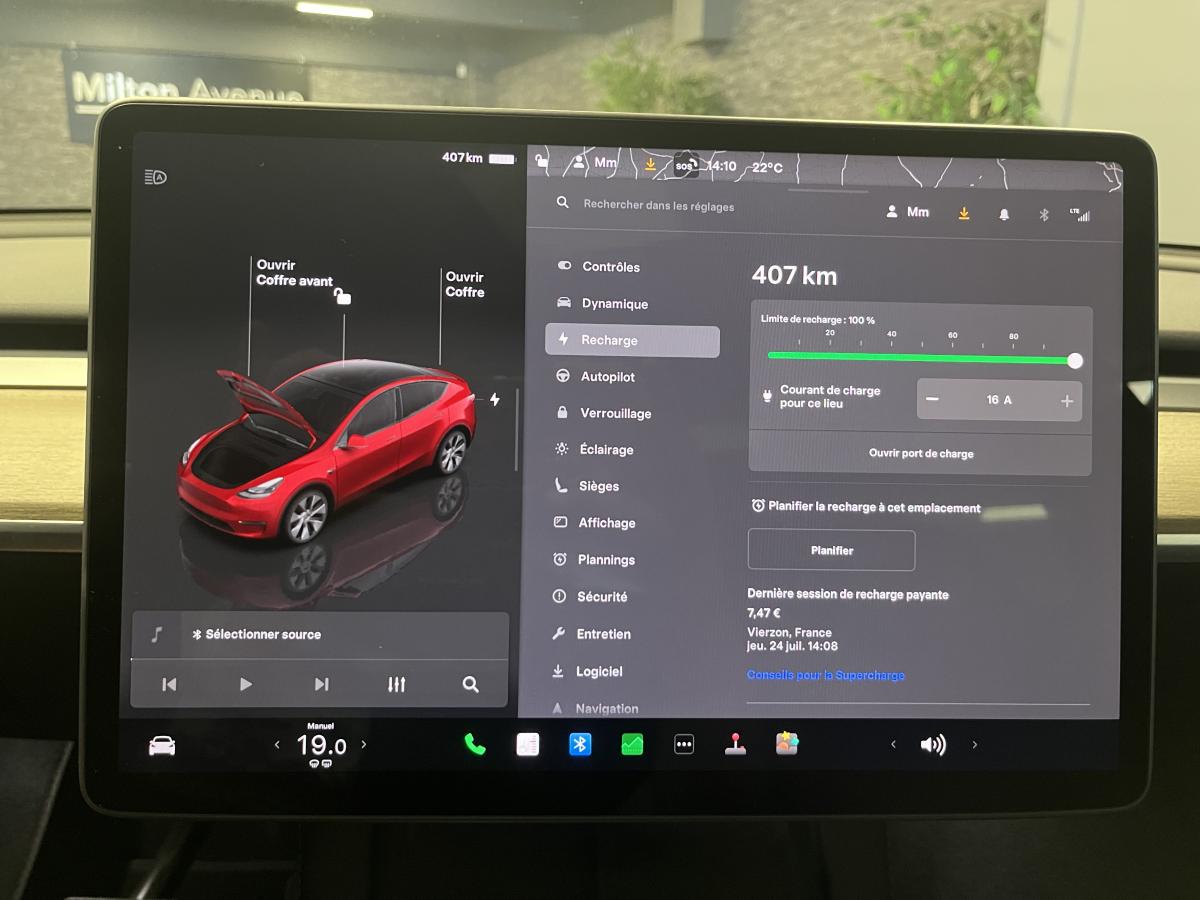The height and width of the screenshot is (900, 1200).
Task: Tap the Bluetooth icon in settings header
Action: point(1043,214)
